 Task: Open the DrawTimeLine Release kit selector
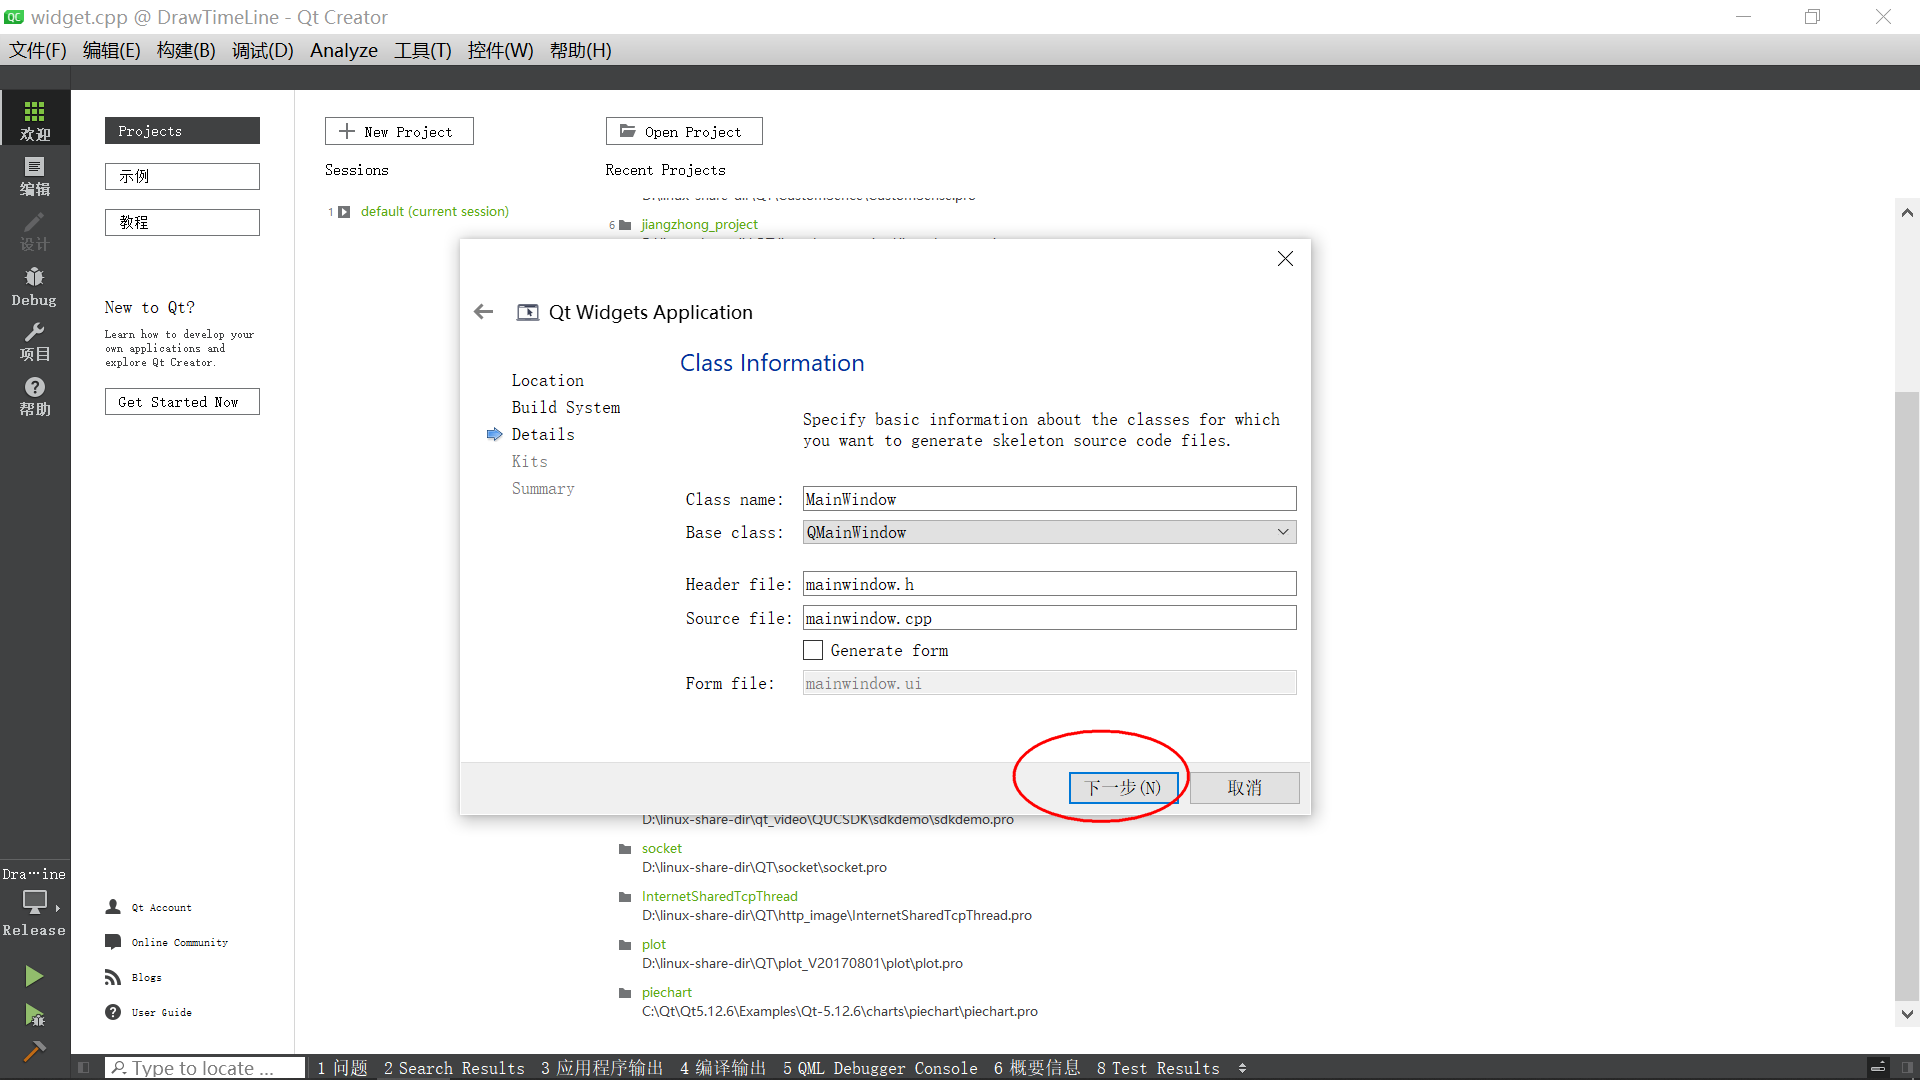pos(35,902)
